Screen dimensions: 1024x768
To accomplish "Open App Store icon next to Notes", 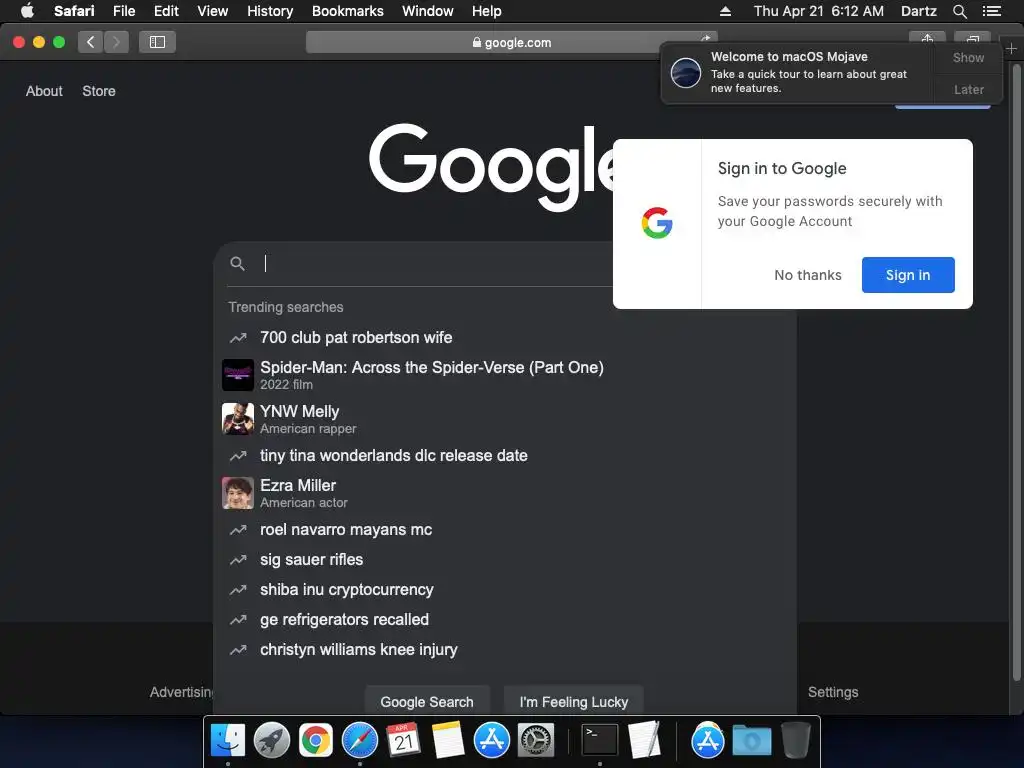I will 492,741.
